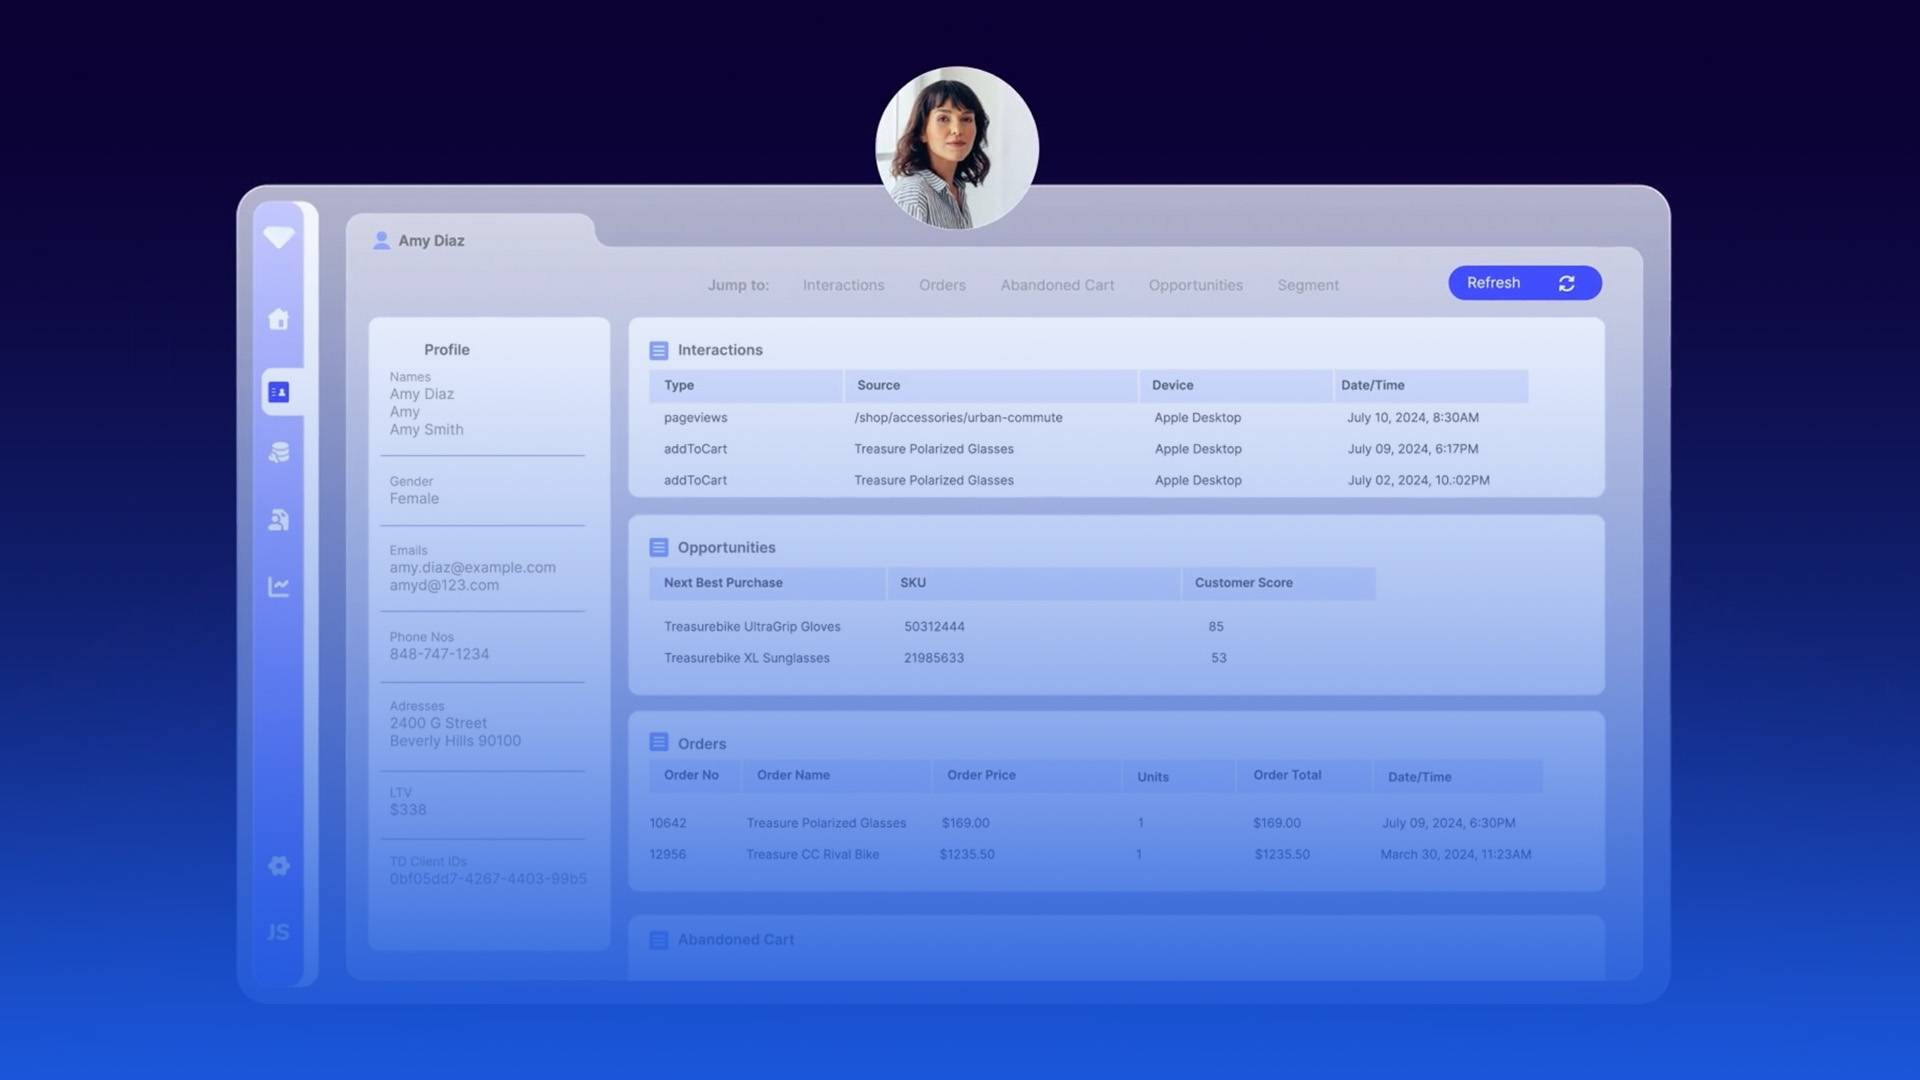The image size is (1920, 1080).
Task: Jump to Segment section link
Action: (1307, 285)
